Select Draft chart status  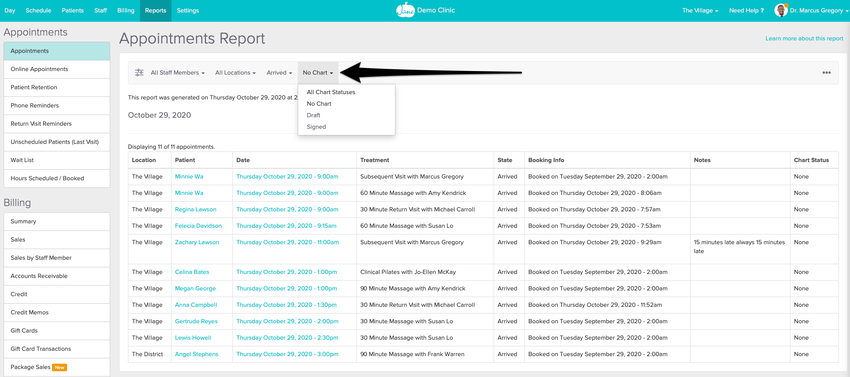(x=313, y=115)
